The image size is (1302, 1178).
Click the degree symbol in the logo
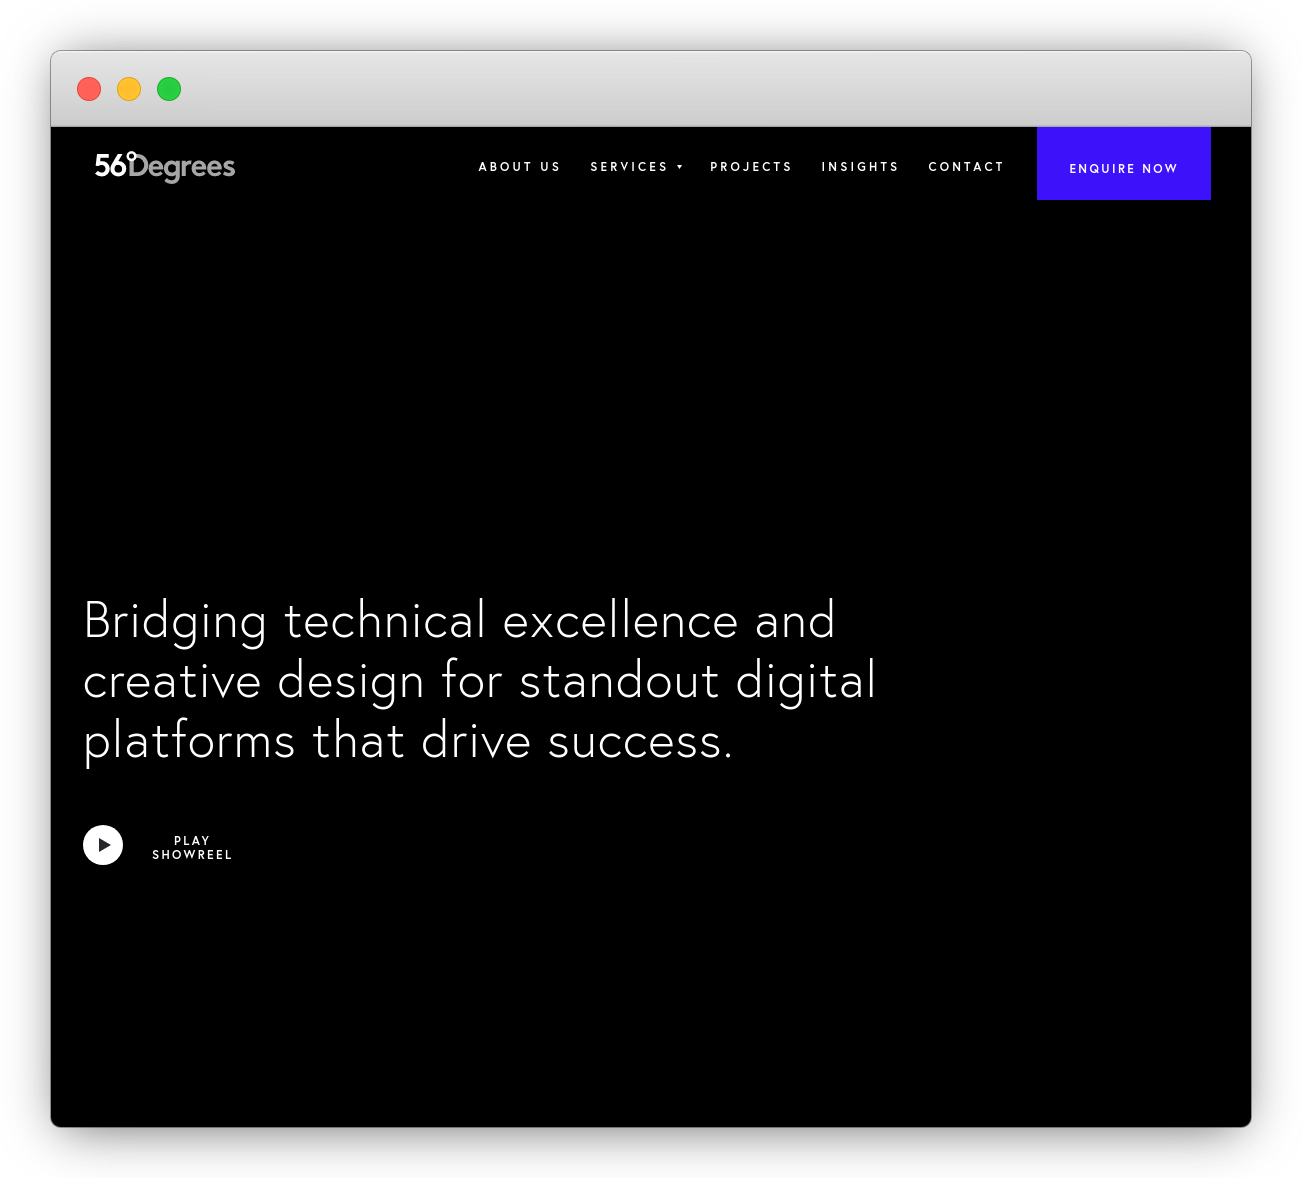pyautogui.click(x=131, y=156)
